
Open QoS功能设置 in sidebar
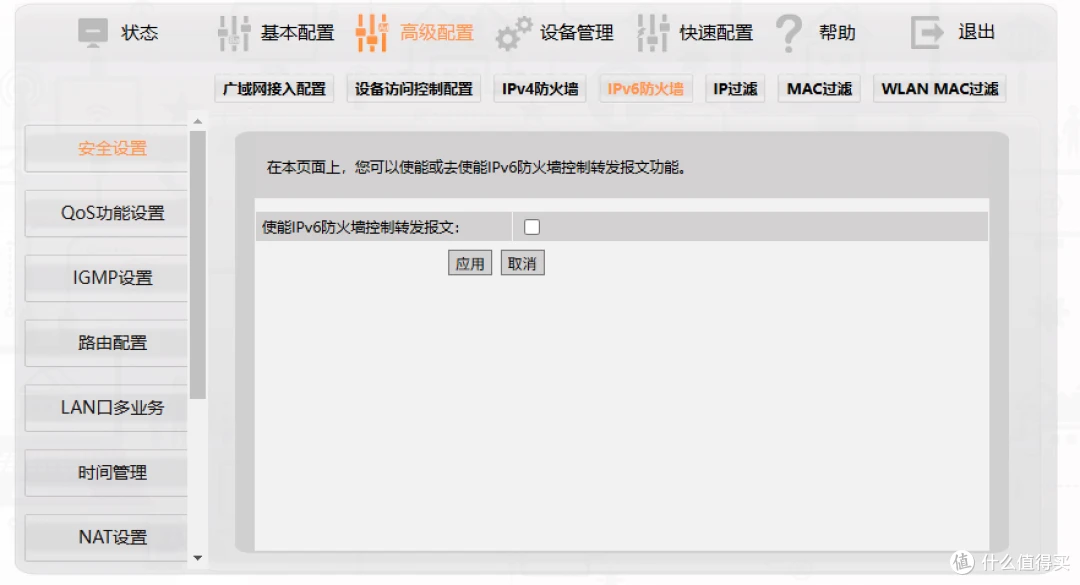click(106, 213)
